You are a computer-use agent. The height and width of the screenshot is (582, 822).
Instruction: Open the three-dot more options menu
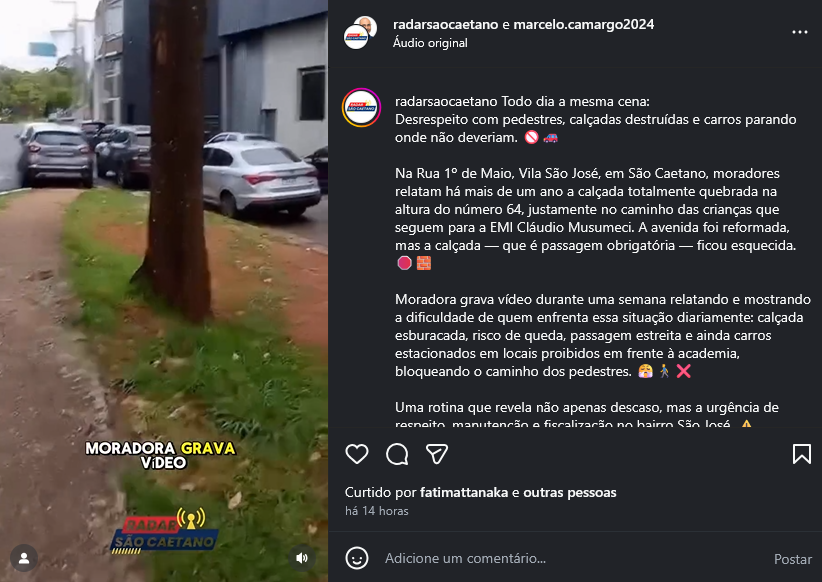pyautogui.click(x=799, y=32)
